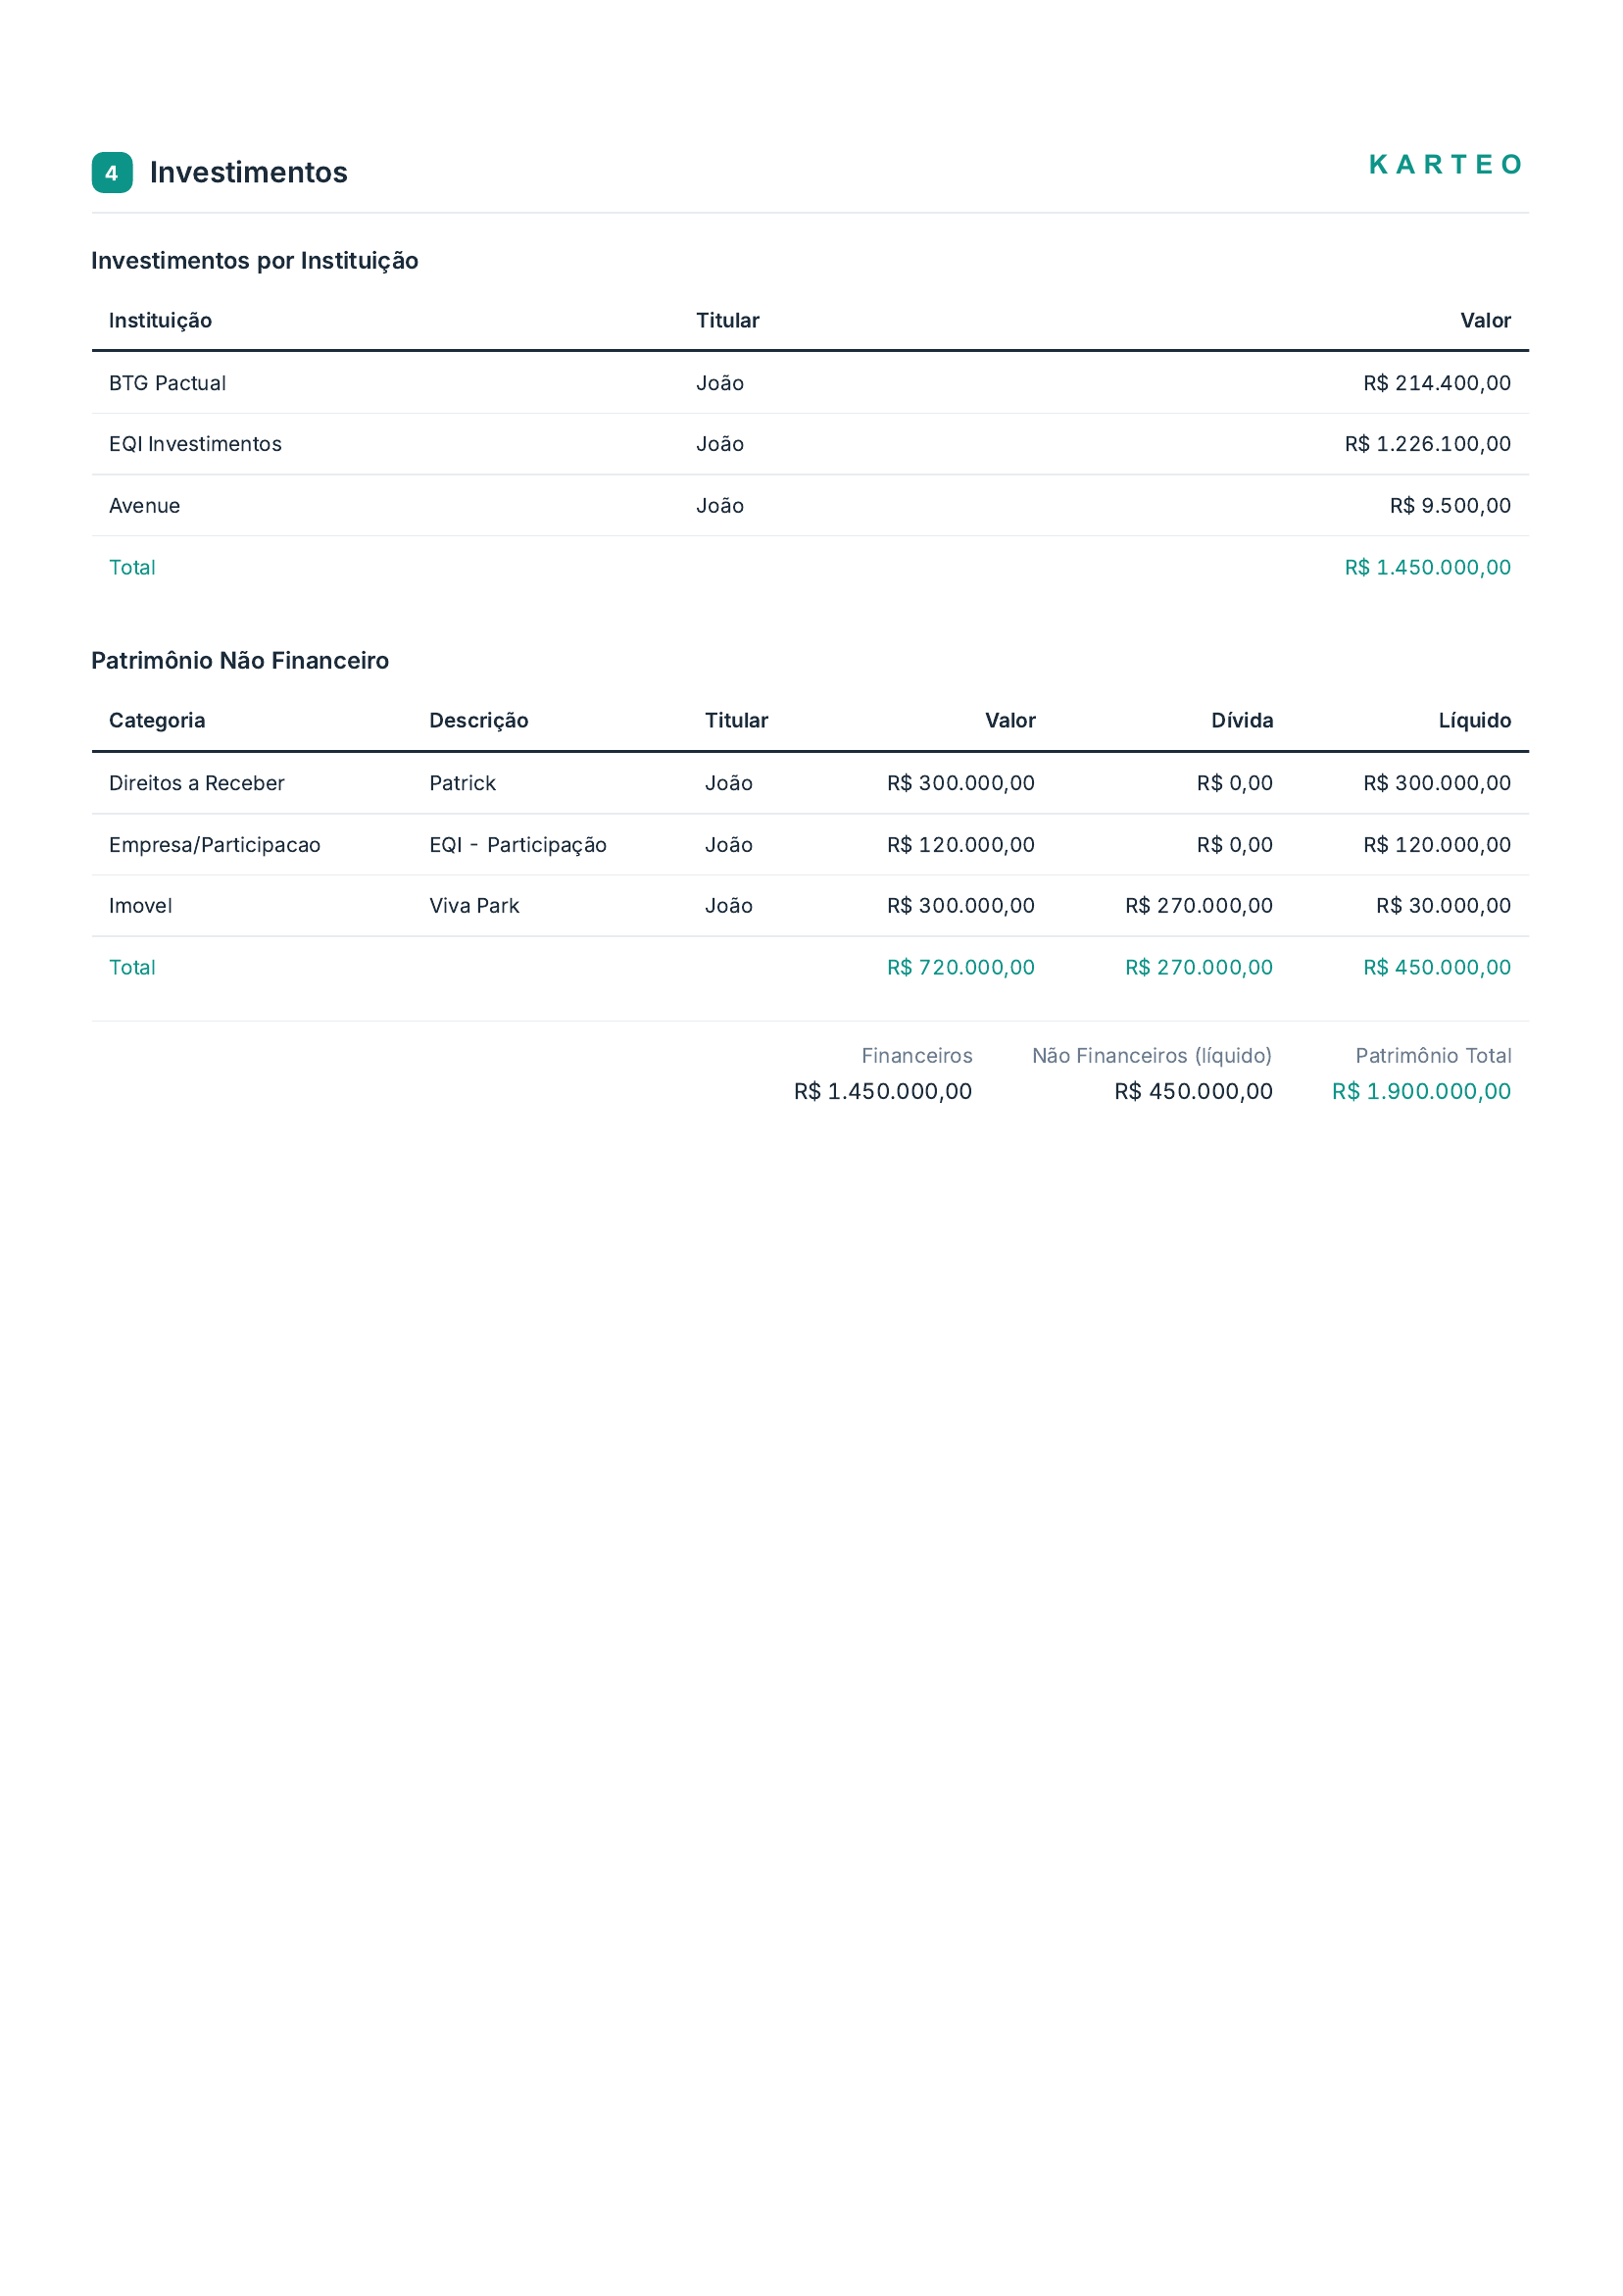Click the 'Não Financeiros (líquido)' label

(1152, 1056)
